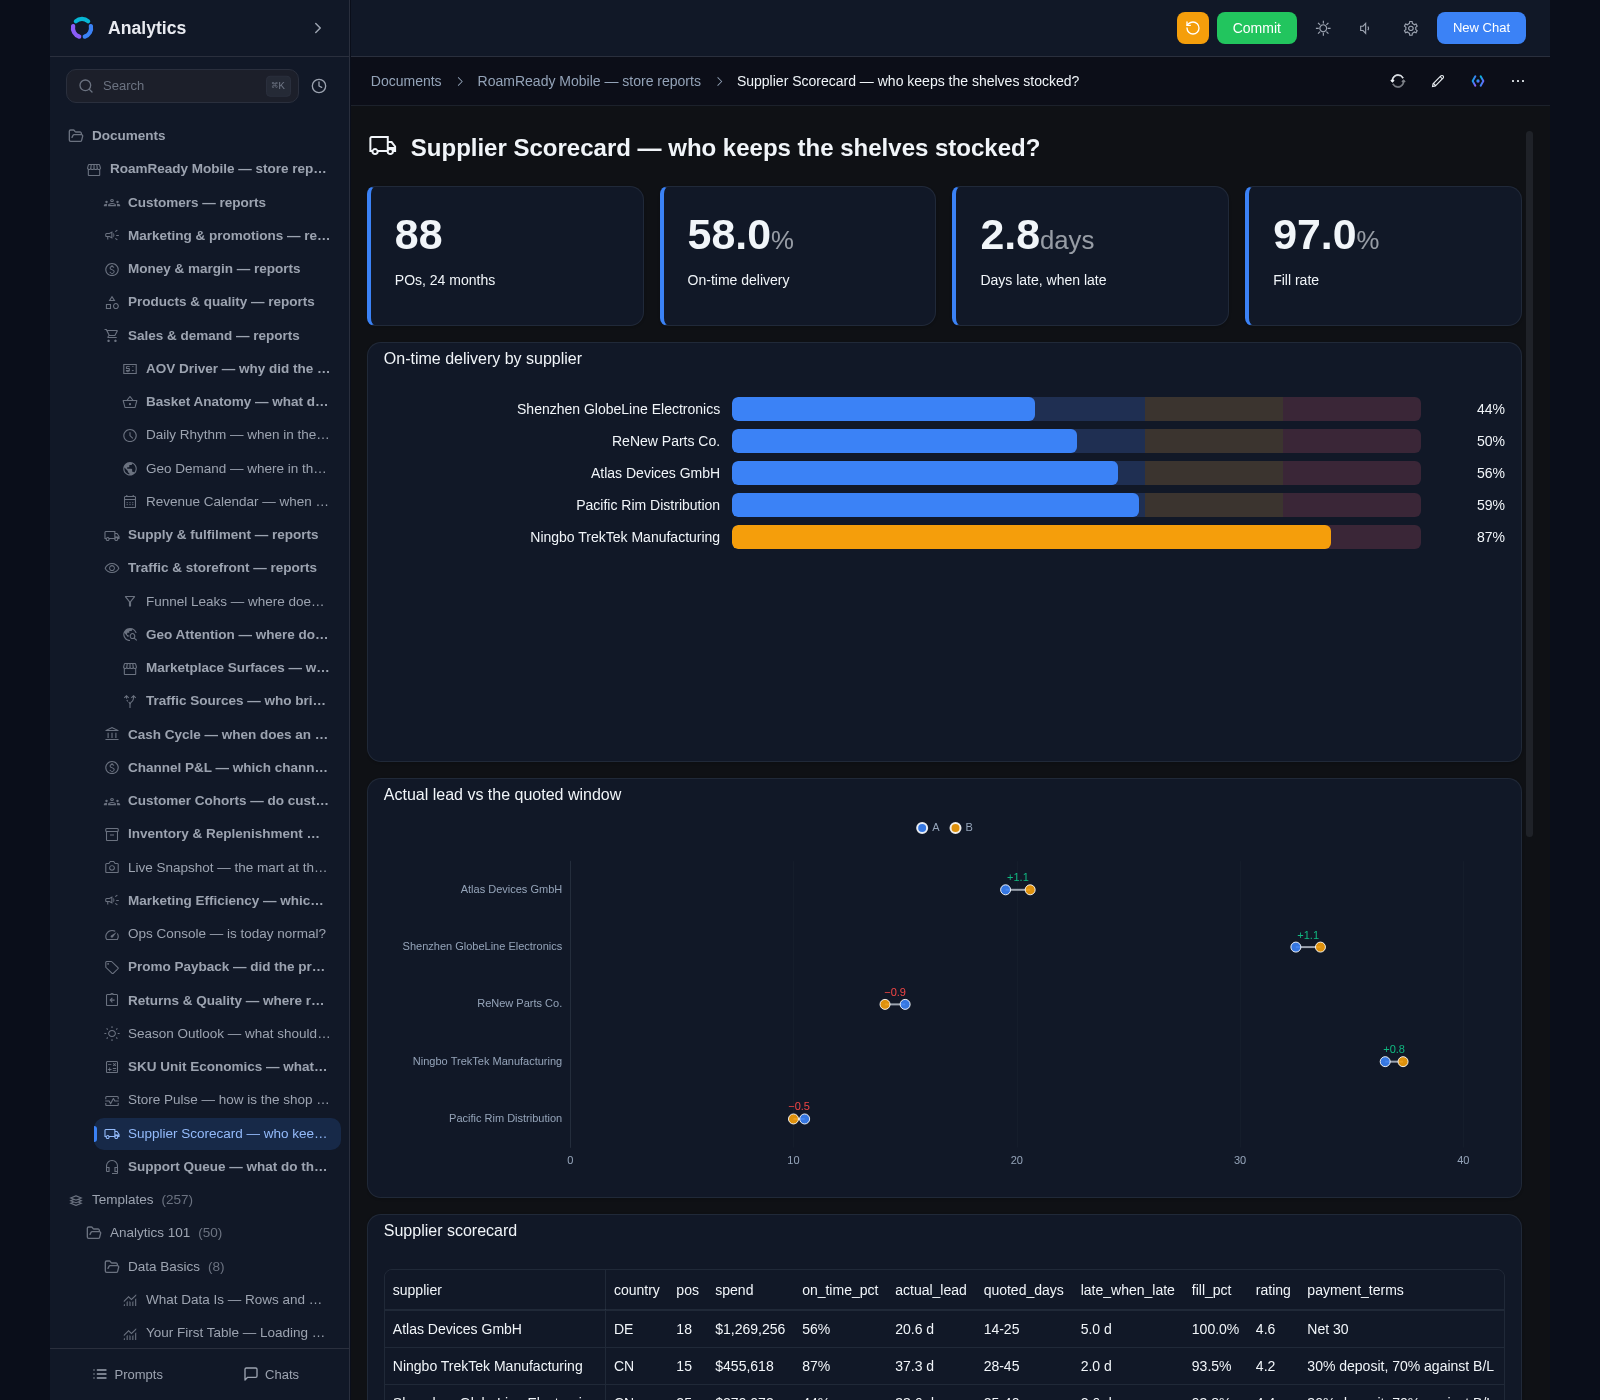The height and width of the screenshot is (1400, 1600).
Task: Click the Promo Payback tag icon
Action: tap(112, 967)
